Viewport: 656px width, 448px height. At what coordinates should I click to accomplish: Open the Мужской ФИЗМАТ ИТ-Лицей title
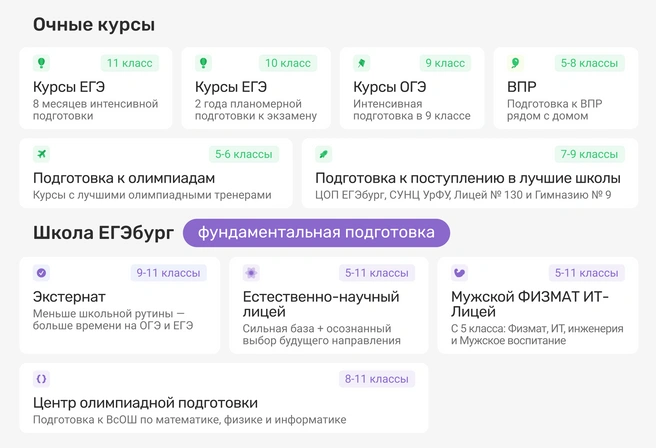[x=530, y=304]
